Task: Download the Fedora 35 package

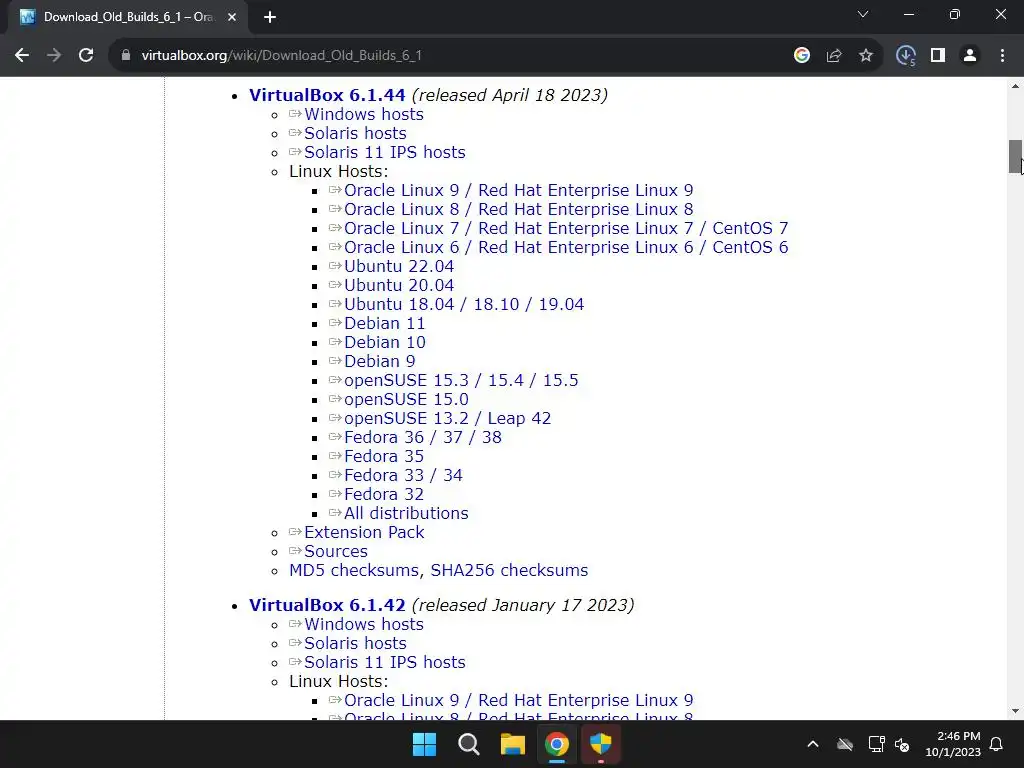Action: [384, 456]
